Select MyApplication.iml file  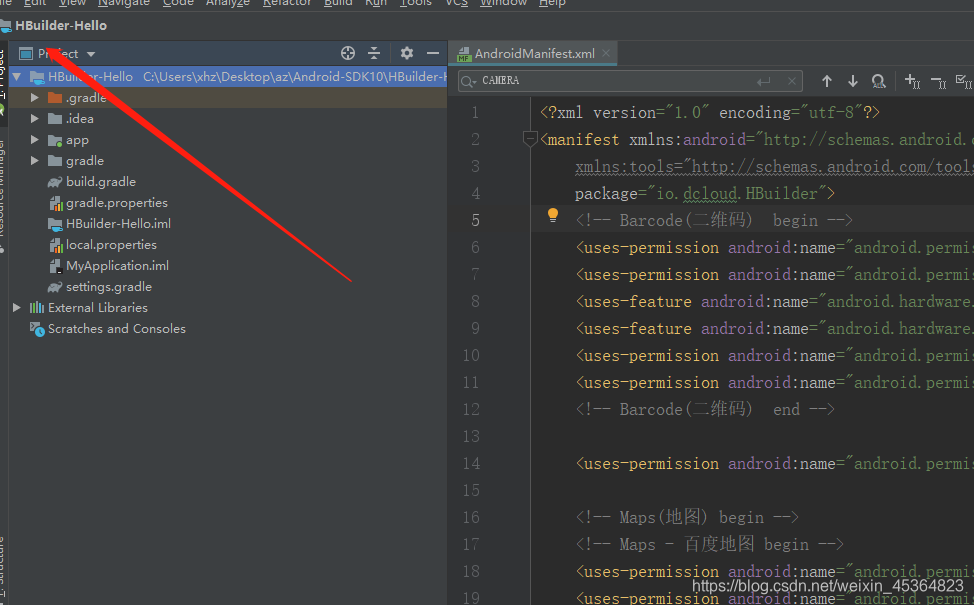[x=117, y=266]
